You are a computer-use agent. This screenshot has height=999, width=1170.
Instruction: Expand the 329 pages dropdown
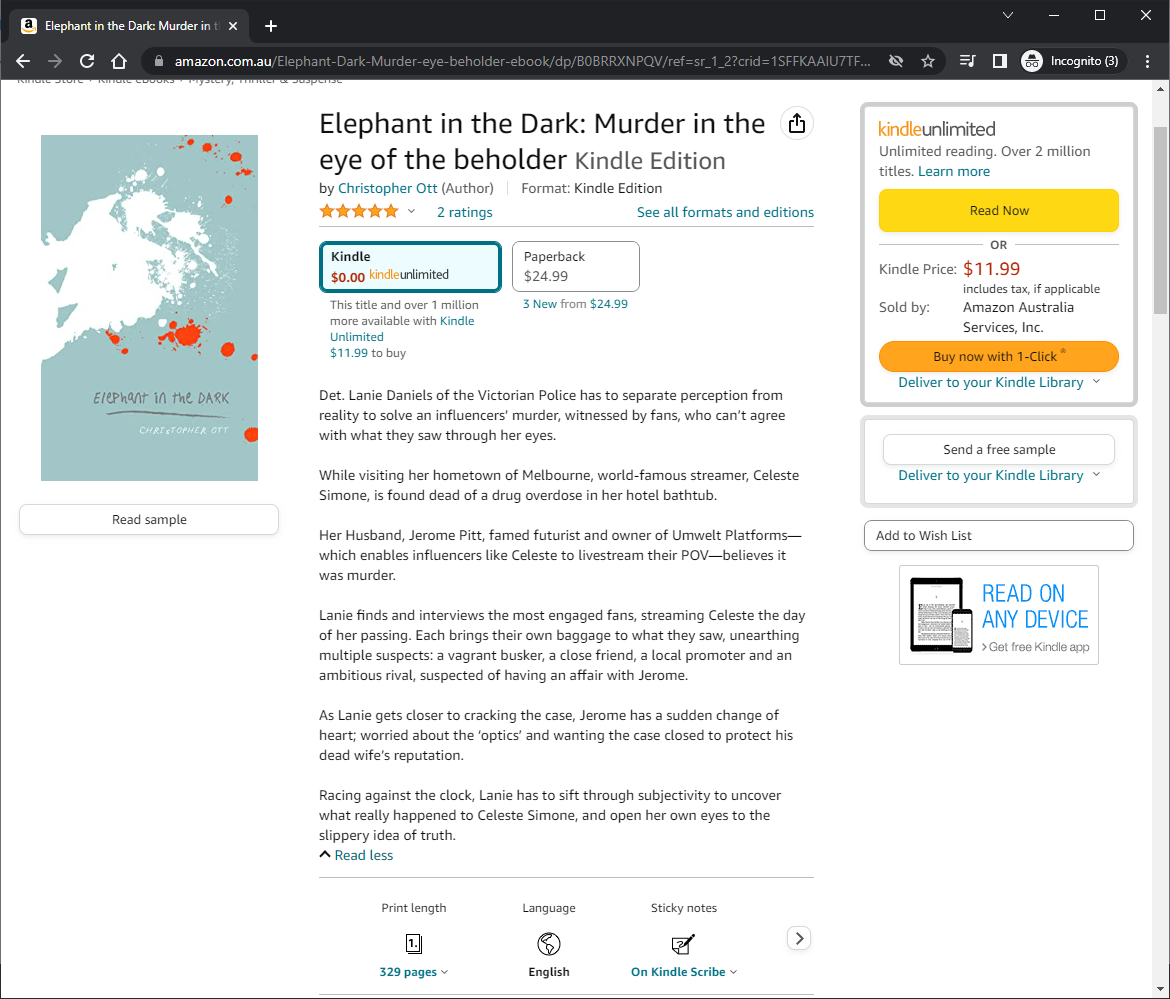click(x=414, y=971)
